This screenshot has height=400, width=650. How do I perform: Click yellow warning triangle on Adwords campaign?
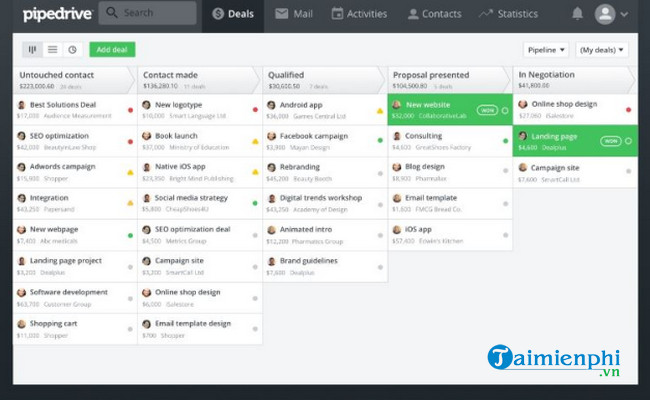pos(130,172)
